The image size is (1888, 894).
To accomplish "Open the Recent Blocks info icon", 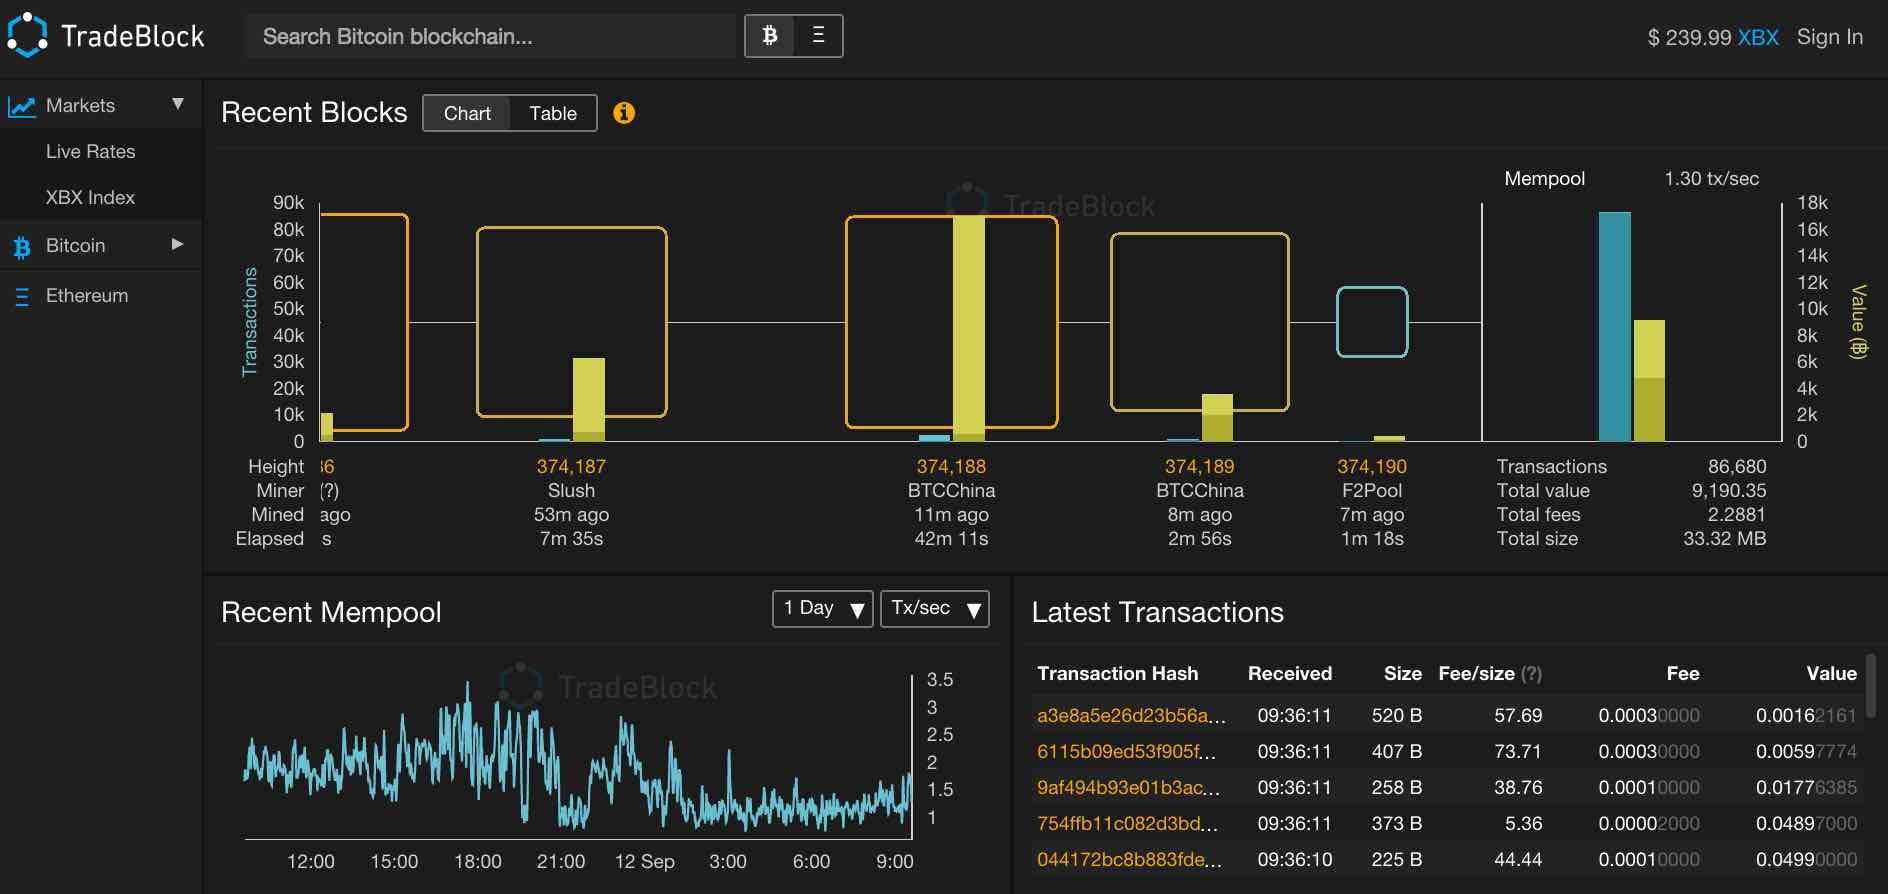I will click(x=624, y=113).
